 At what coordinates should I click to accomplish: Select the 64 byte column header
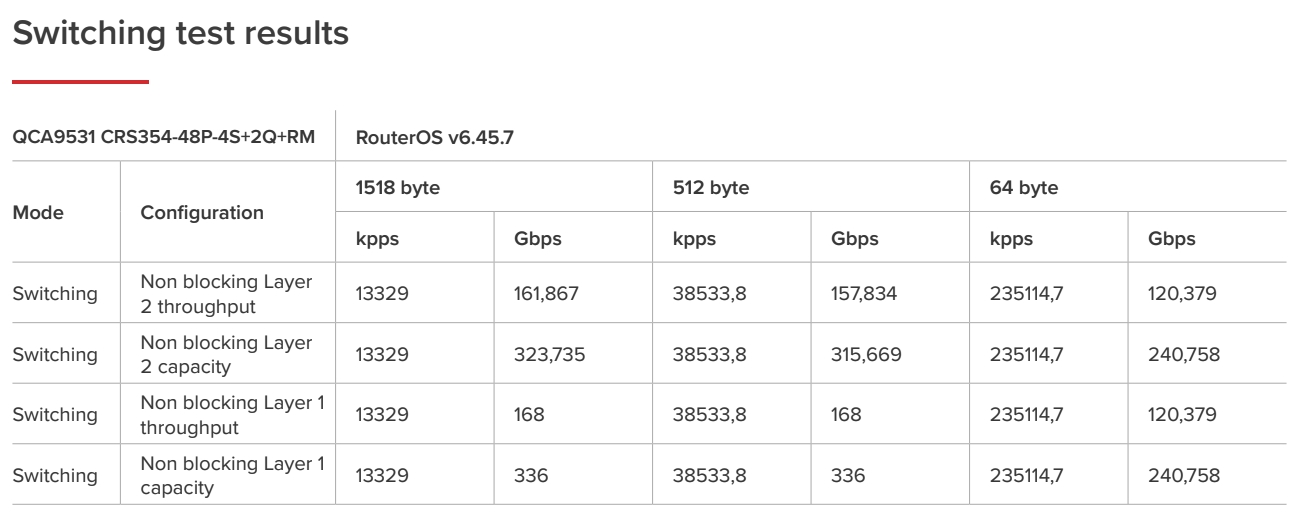coord(1024,187)
